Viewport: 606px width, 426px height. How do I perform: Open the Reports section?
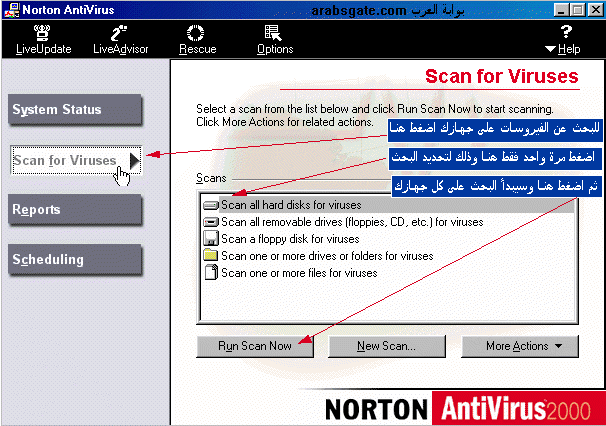click(x=75, y=210)
